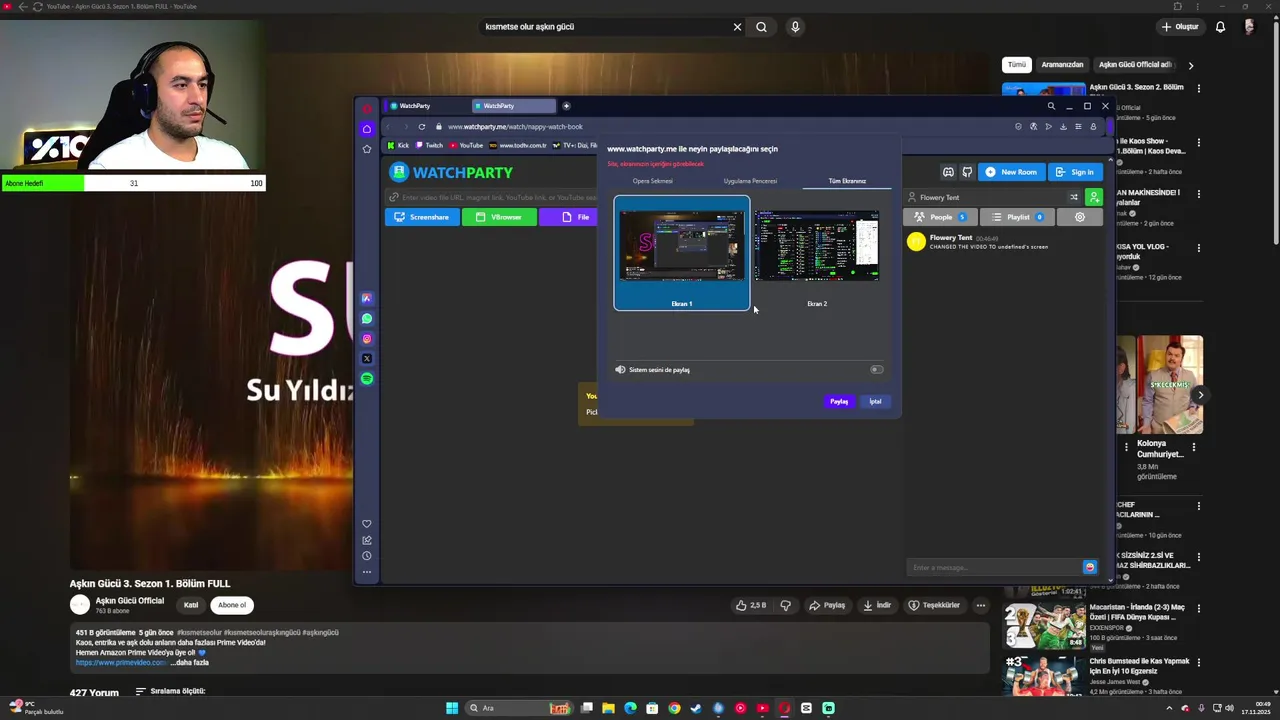Open X (Twitter) in Opera sidebar
Image resolution: width=1280 pixels, height=720 pixels.
pos(367,359)
